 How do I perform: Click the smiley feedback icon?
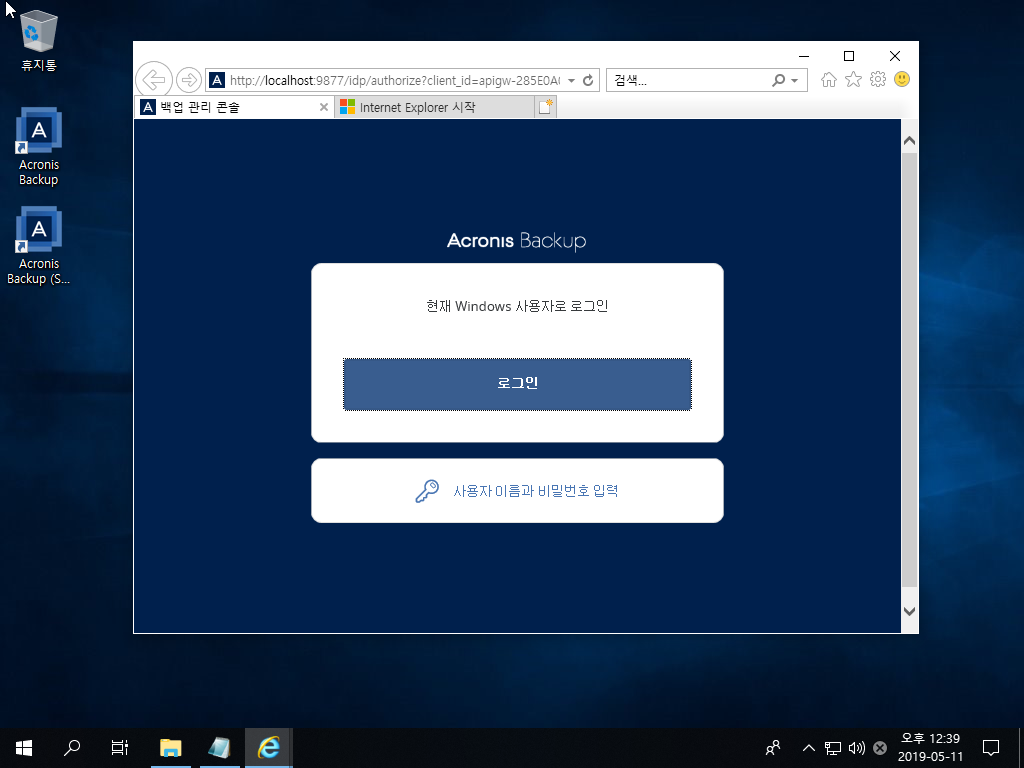tap(902, 80)
